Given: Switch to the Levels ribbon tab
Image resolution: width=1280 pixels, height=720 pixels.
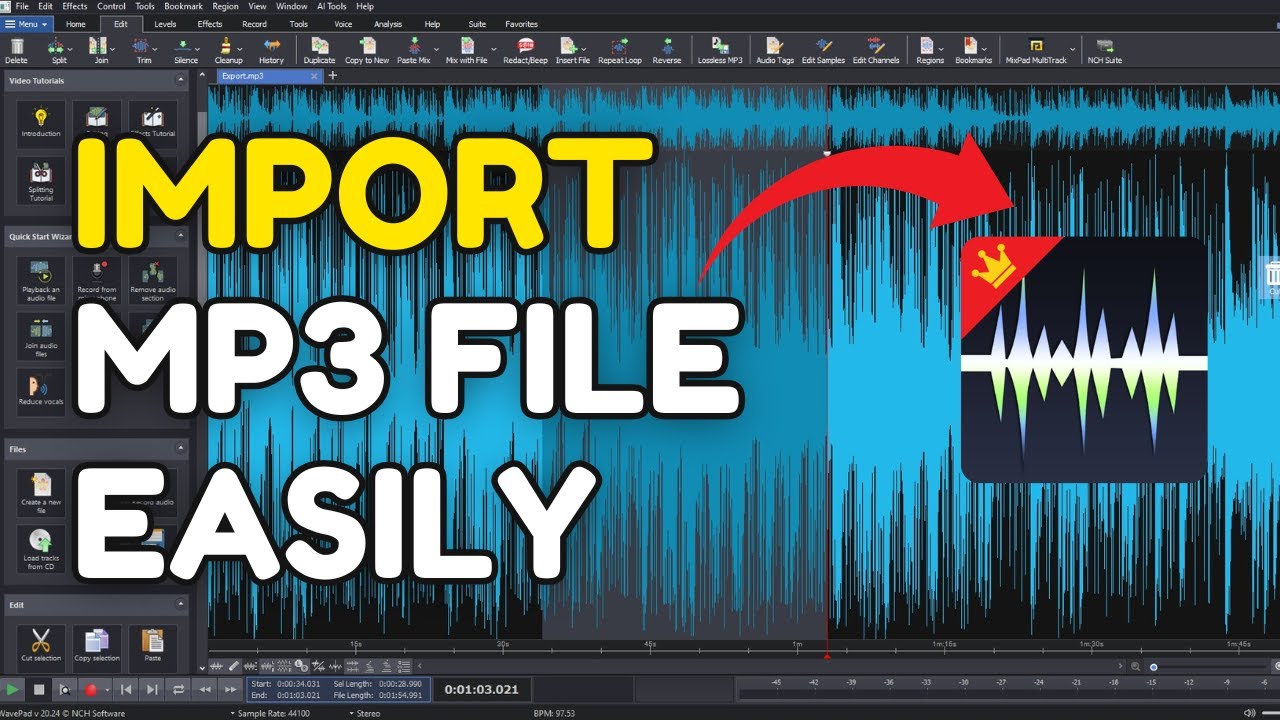Looking at the screenshot, I should click(166, 24).
